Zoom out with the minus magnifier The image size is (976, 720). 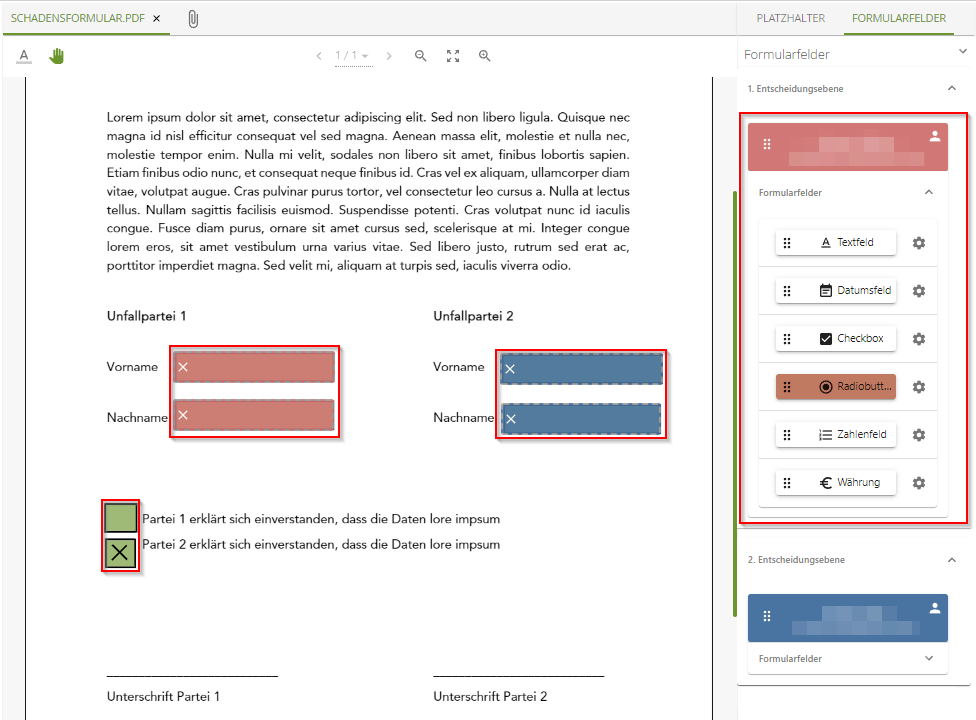tap(421, 56)
